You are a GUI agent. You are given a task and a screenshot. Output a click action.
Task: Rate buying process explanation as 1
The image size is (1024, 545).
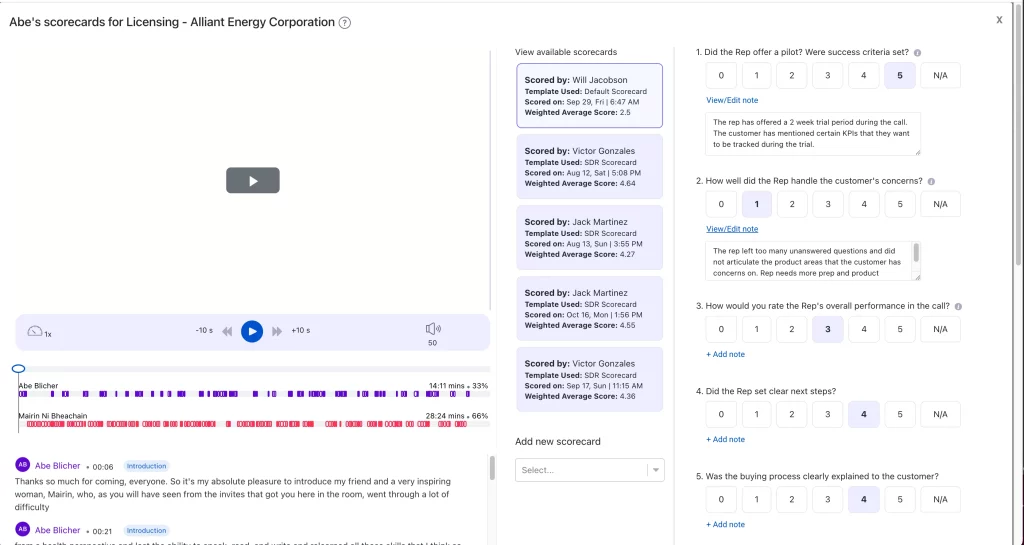(756, 499)
